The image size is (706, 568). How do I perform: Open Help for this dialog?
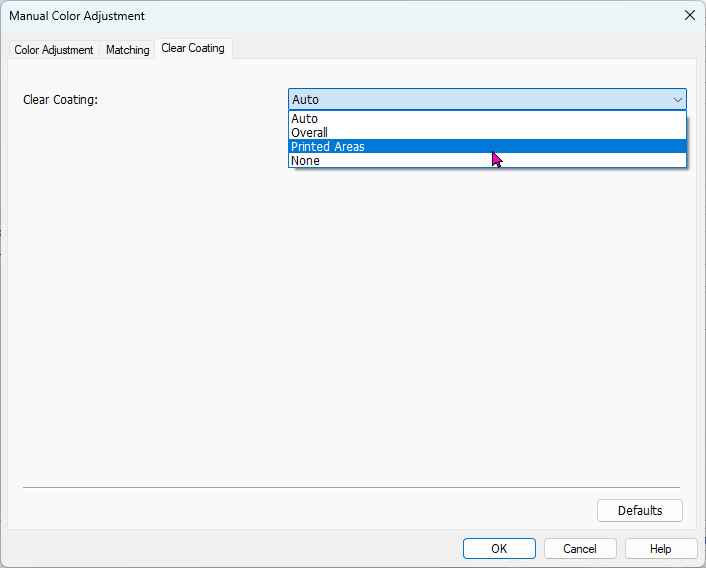[x=660, y=548]
